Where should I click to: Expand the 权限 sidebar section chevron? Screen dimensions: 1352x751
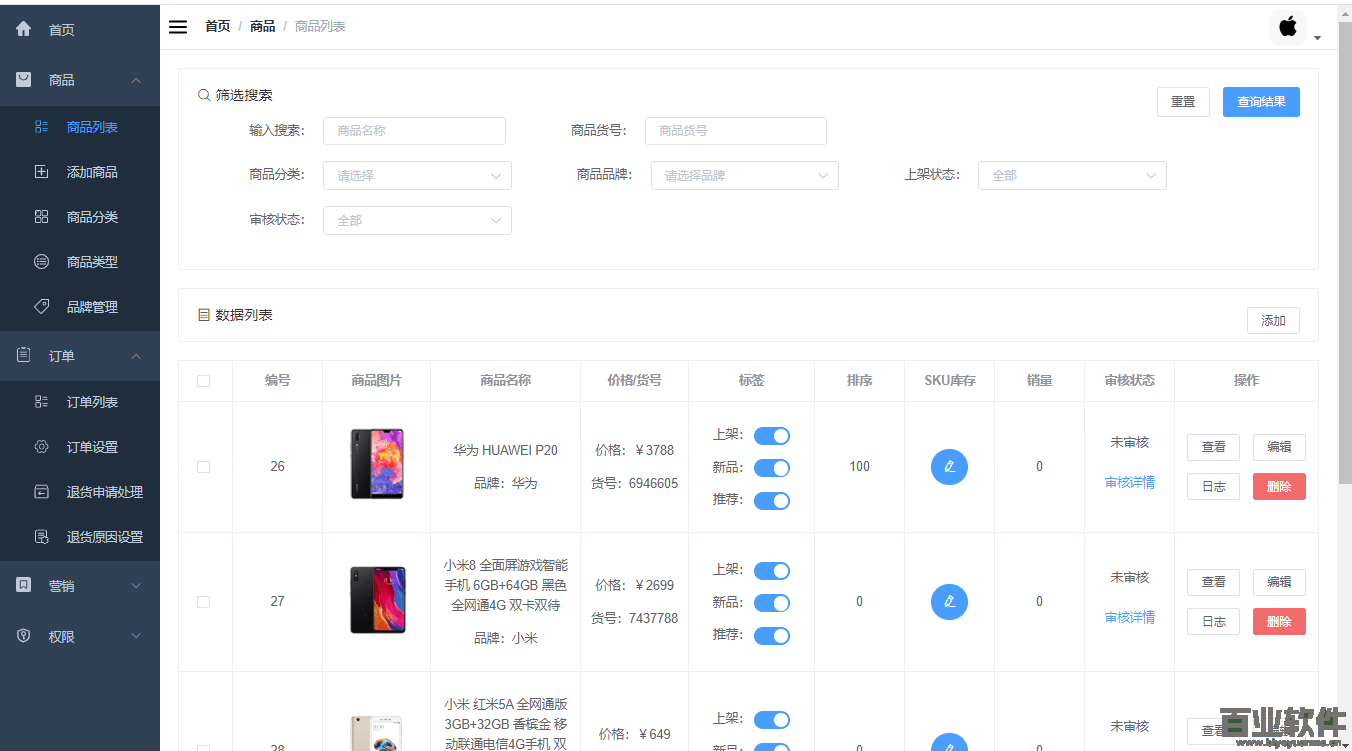(136, 636)
